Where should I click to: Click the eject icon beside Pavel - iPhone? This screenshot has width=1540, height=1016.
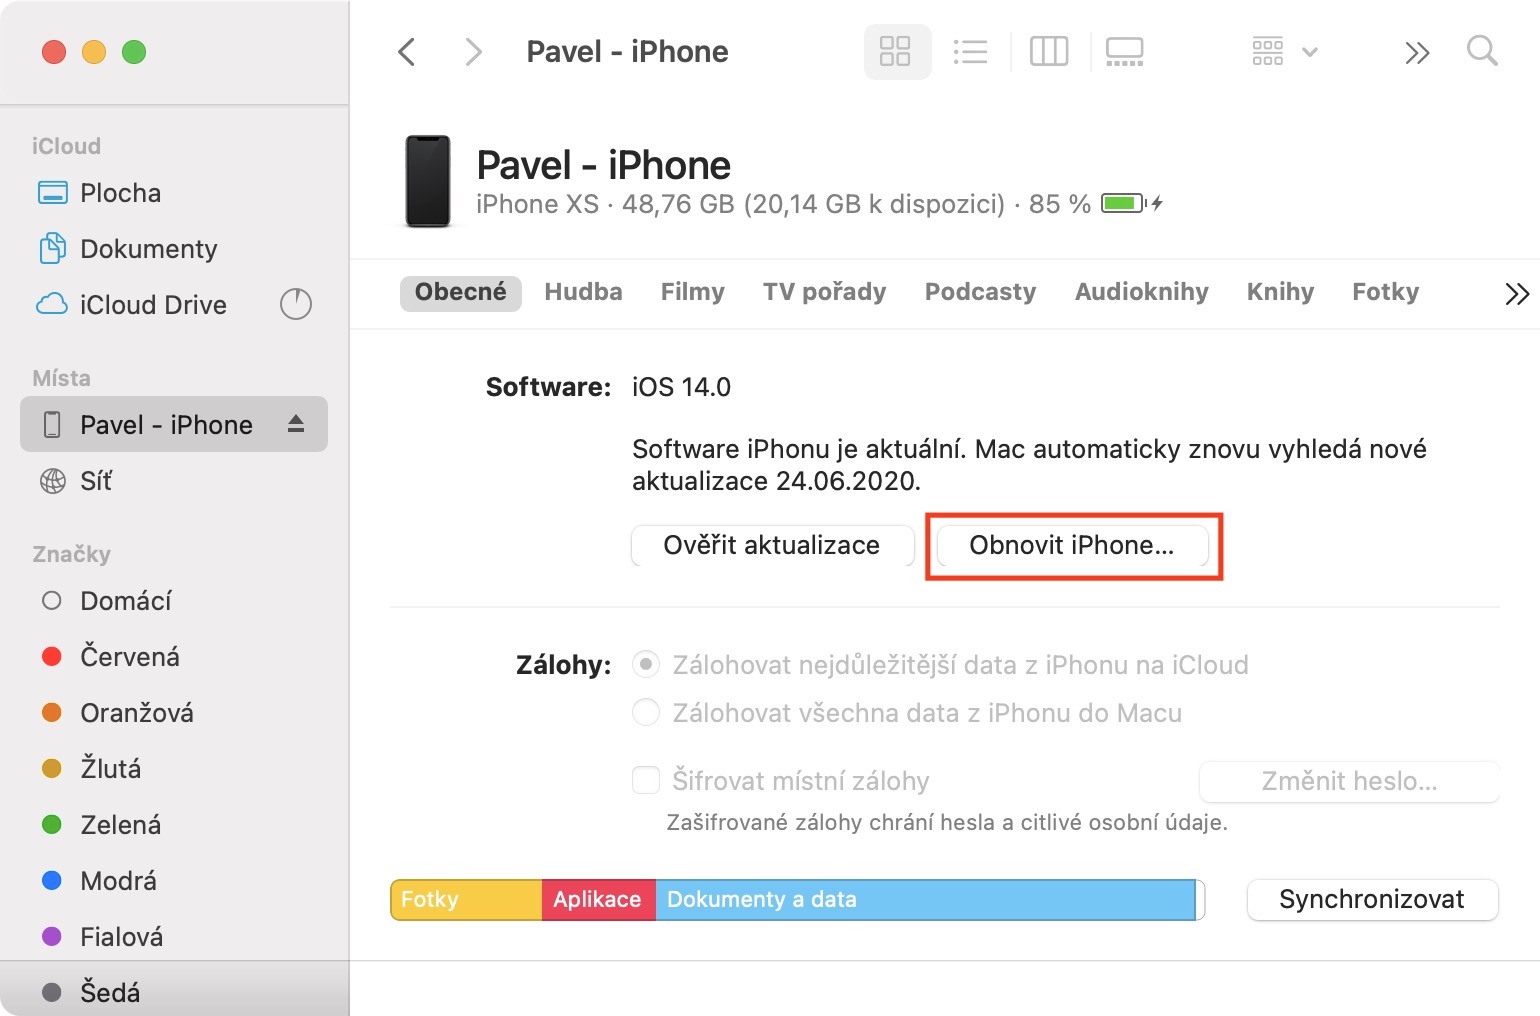pos(296,424)
